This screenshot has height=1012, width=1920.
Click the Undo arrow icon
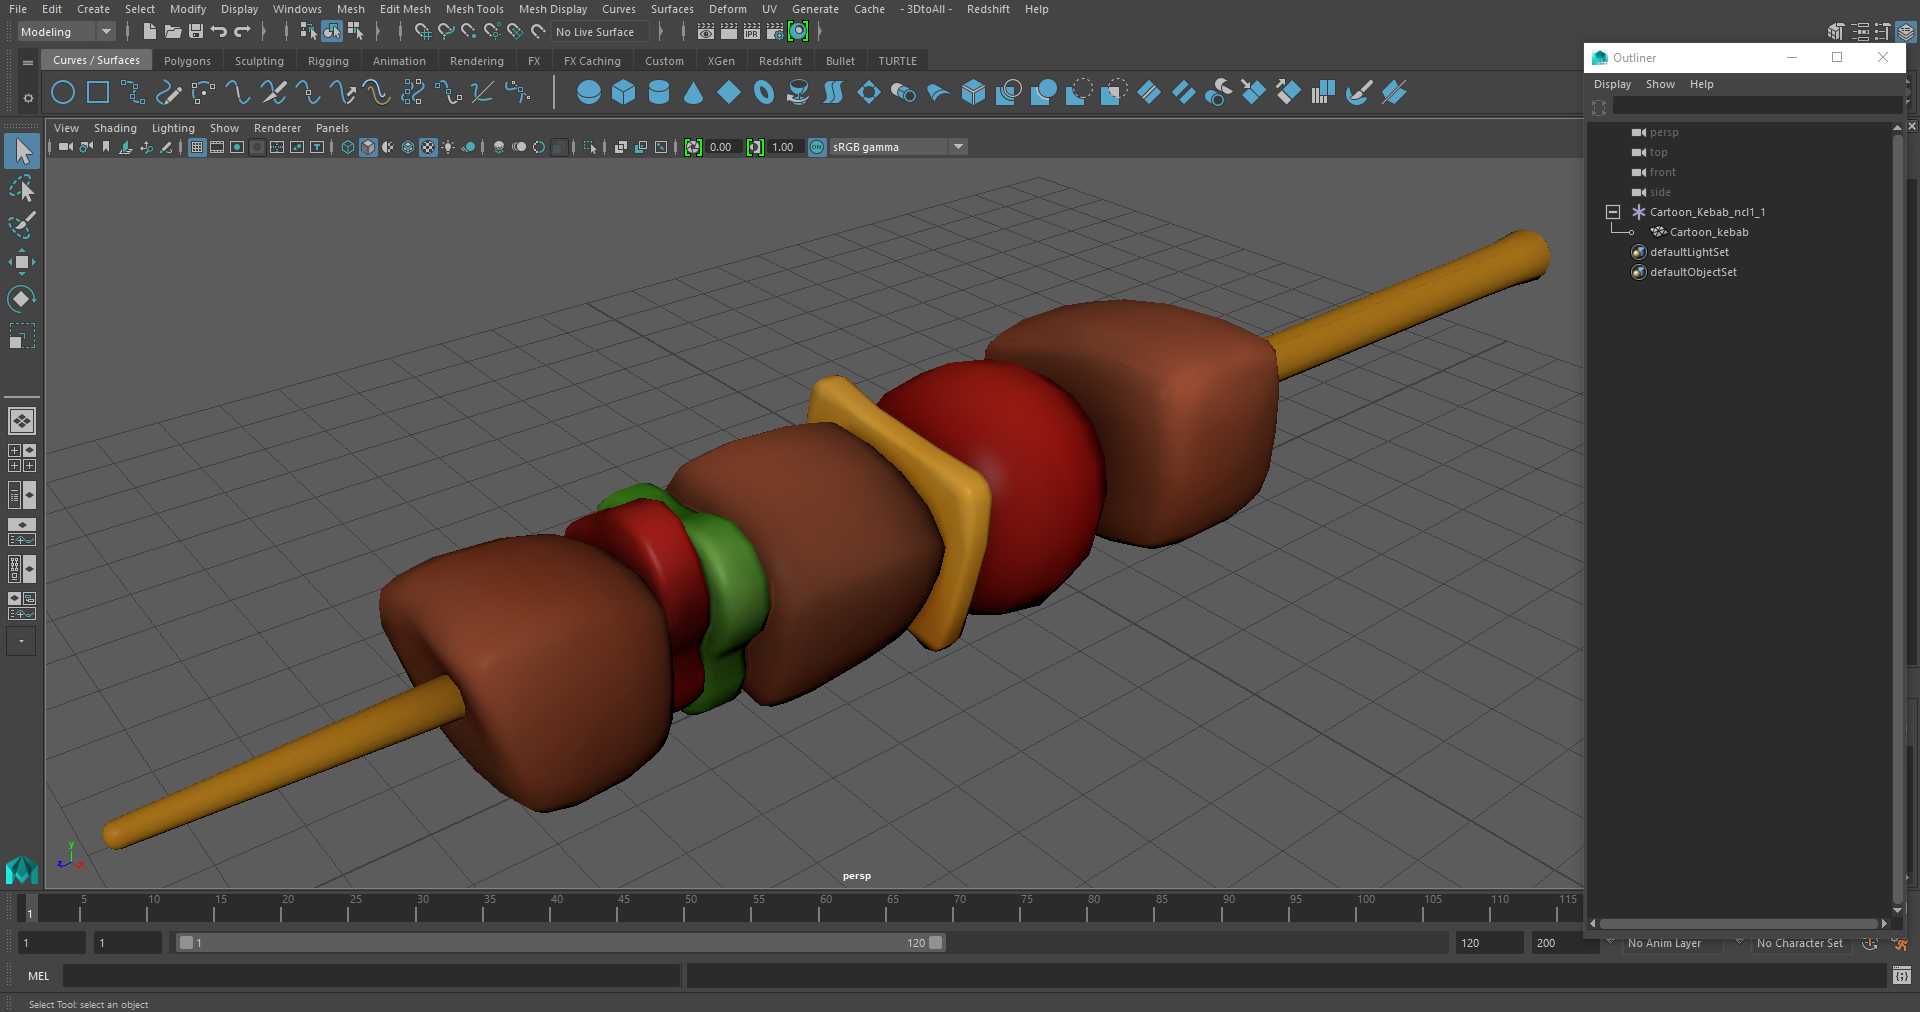click(x=219, y=32)
